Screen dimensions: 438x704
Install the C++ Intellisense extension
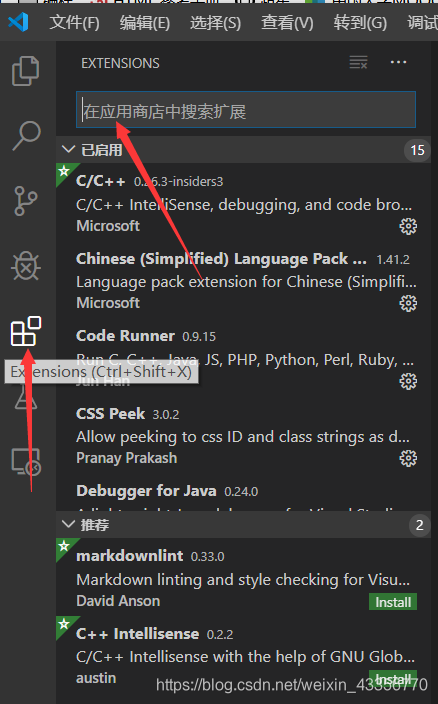393,678
